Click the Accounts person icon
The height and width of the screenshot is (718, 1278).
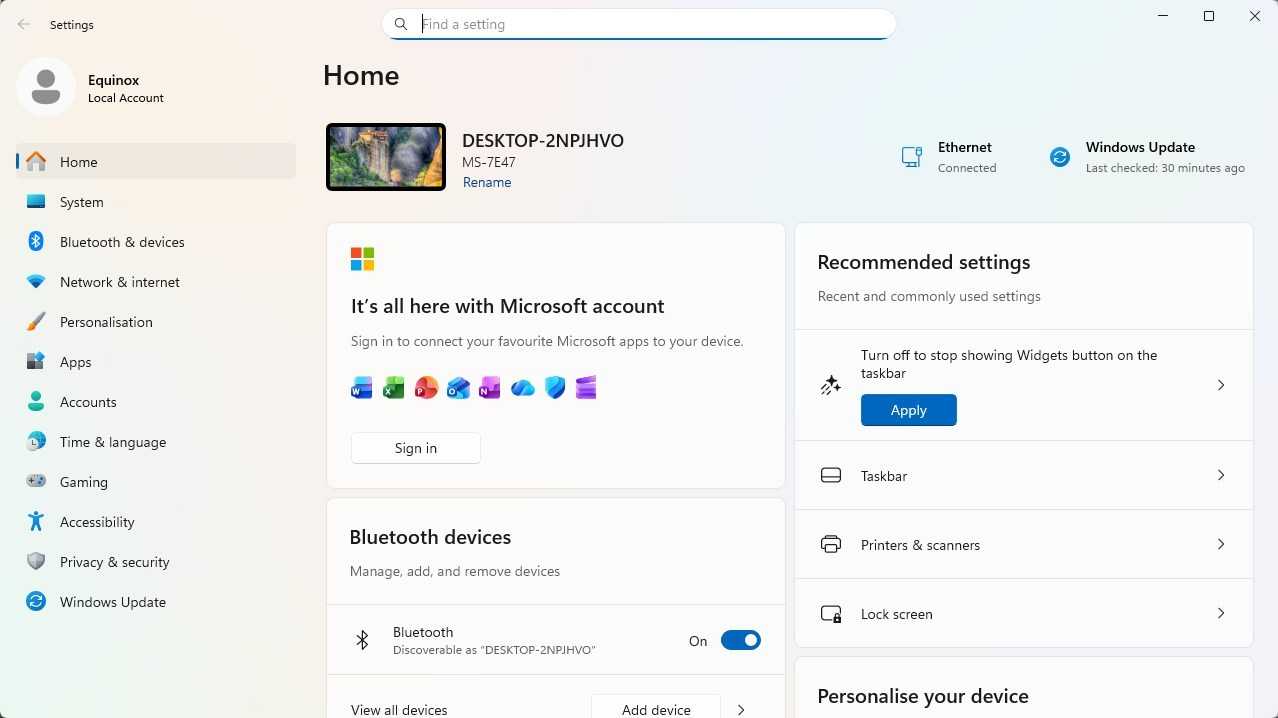click(x=36, y=401)
